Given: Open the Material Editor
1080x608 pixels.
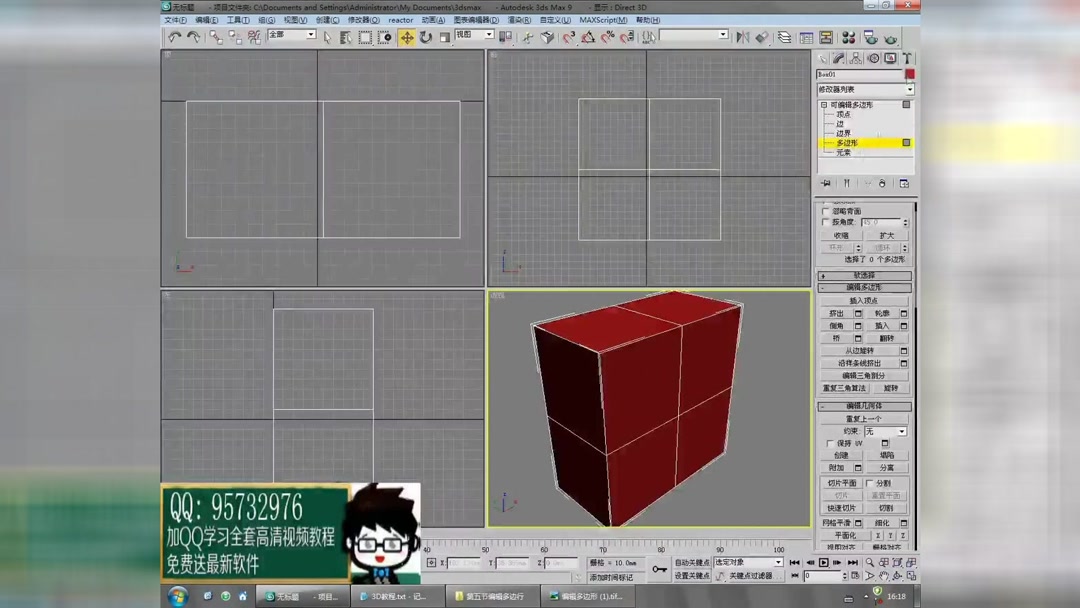Looking at the screenshot, I should click(848, 37).
